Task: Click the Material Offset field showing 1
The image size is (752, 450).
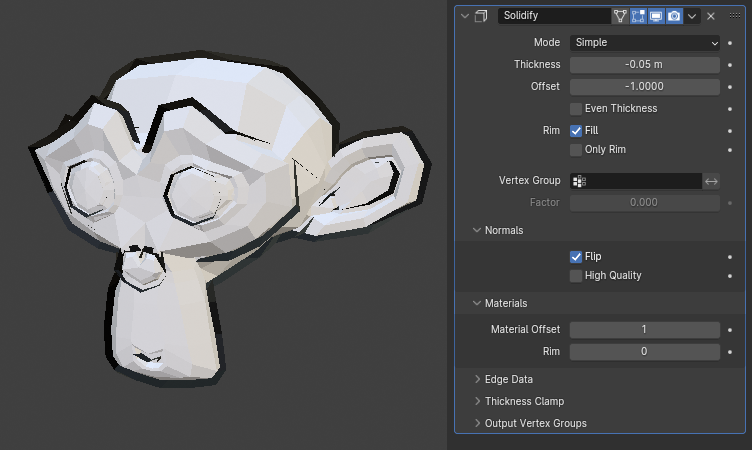Action: pos(645,330)
